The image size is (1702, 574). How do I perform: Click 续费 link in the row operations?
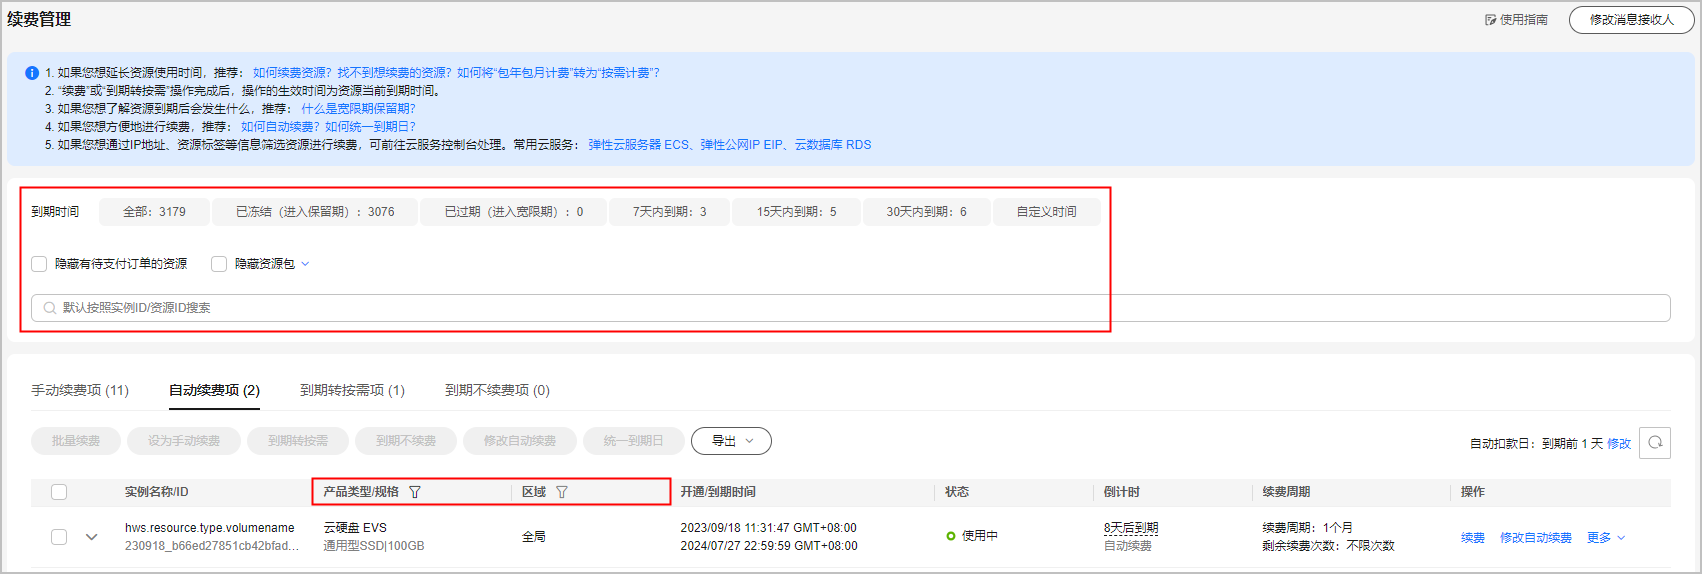[1473, 538]
